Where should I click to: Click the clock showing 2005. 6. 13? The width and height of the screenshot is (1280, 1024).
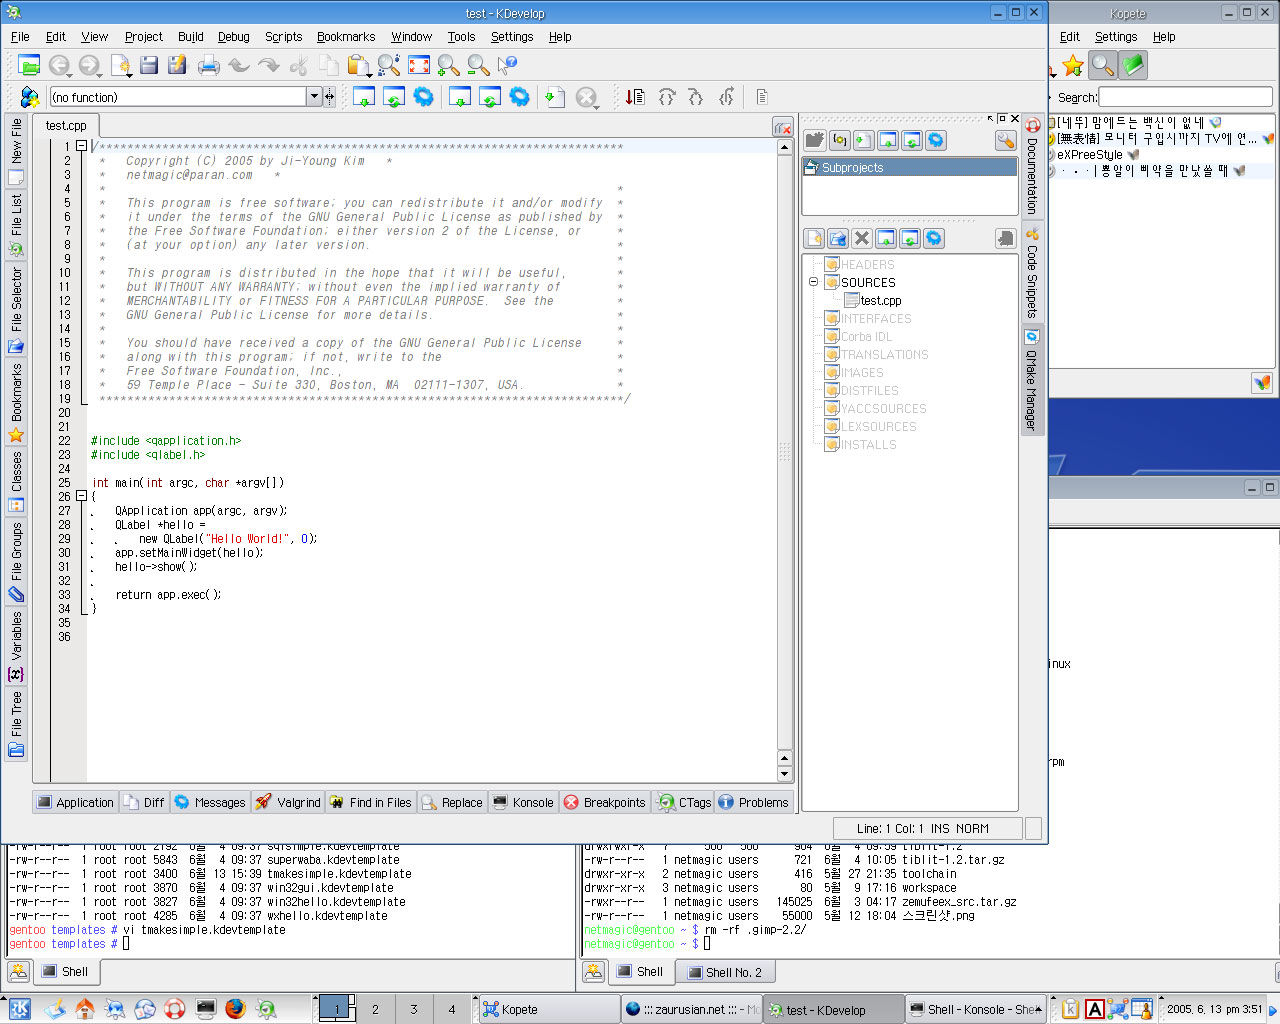(1214, 1009)
